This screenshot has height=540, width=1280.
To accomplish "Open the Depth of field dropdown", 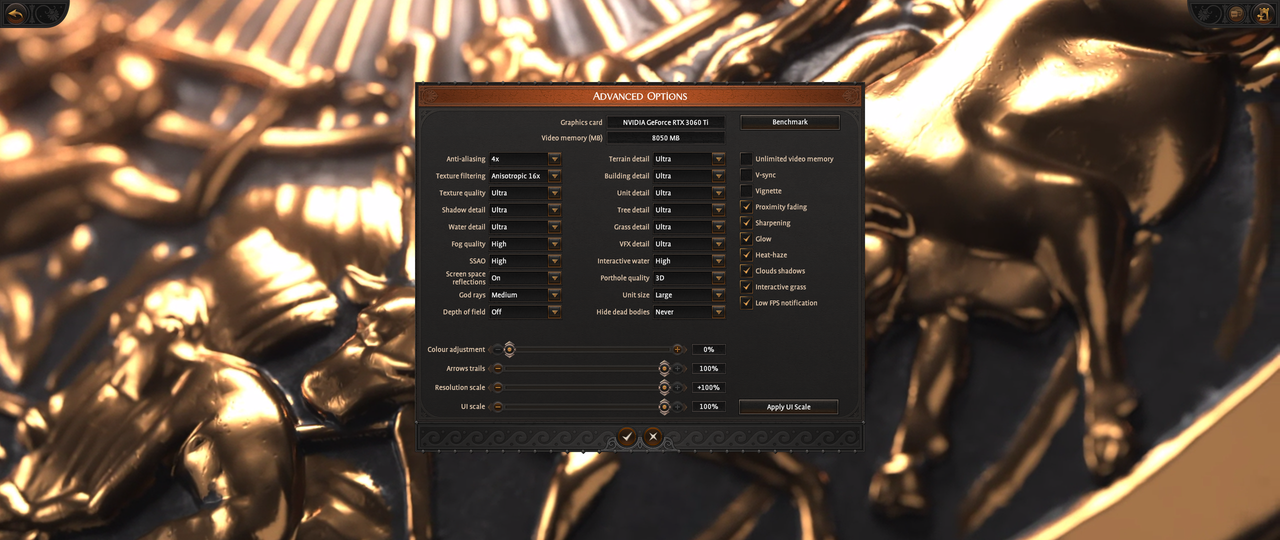I will [x=525, y=312].
